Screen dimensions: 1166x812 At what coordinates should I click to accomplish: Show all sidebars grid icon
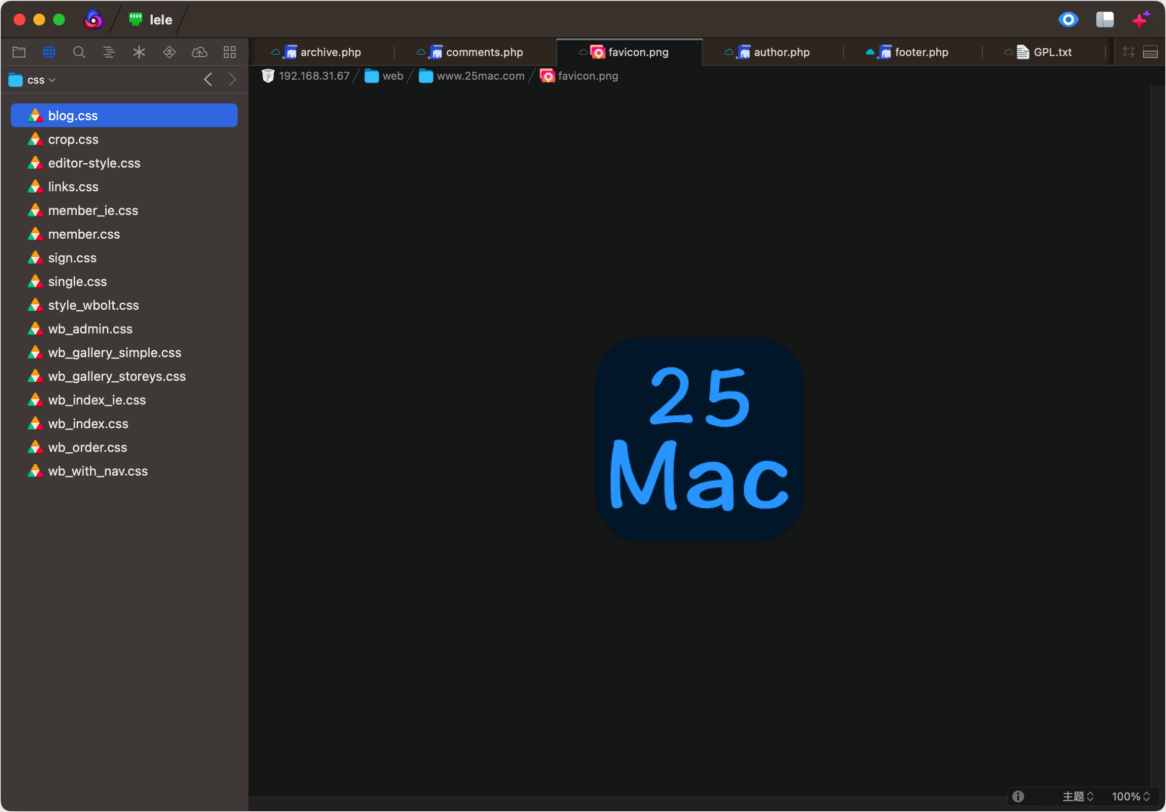[x=230, y=52]
